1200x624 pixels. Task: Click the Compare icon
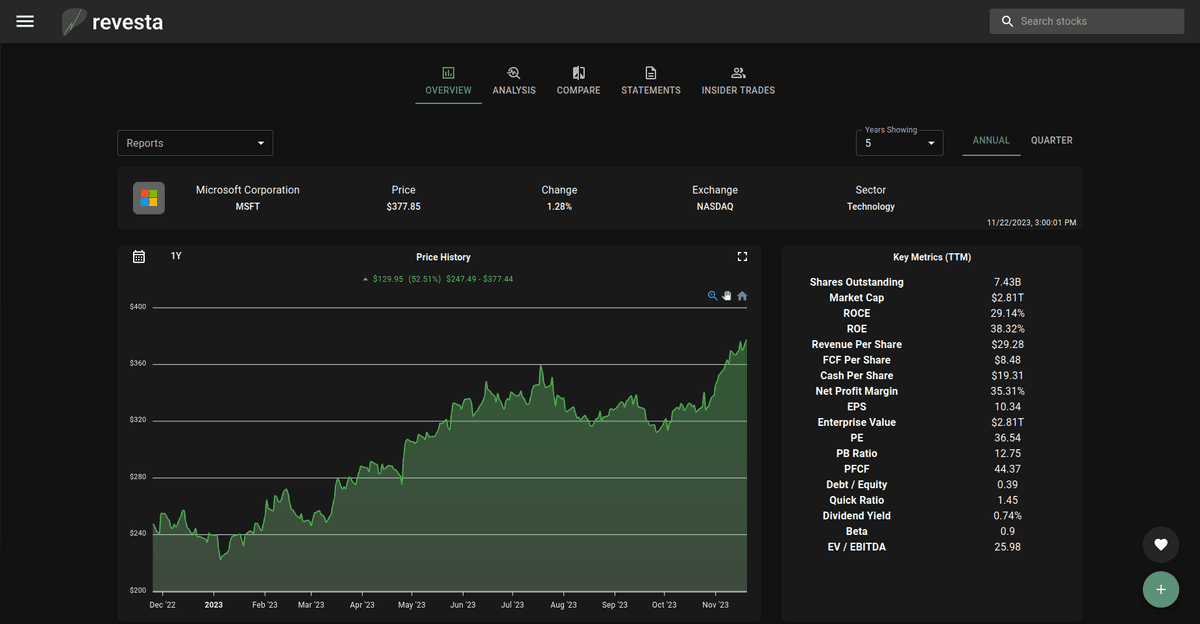coord(578,73)
